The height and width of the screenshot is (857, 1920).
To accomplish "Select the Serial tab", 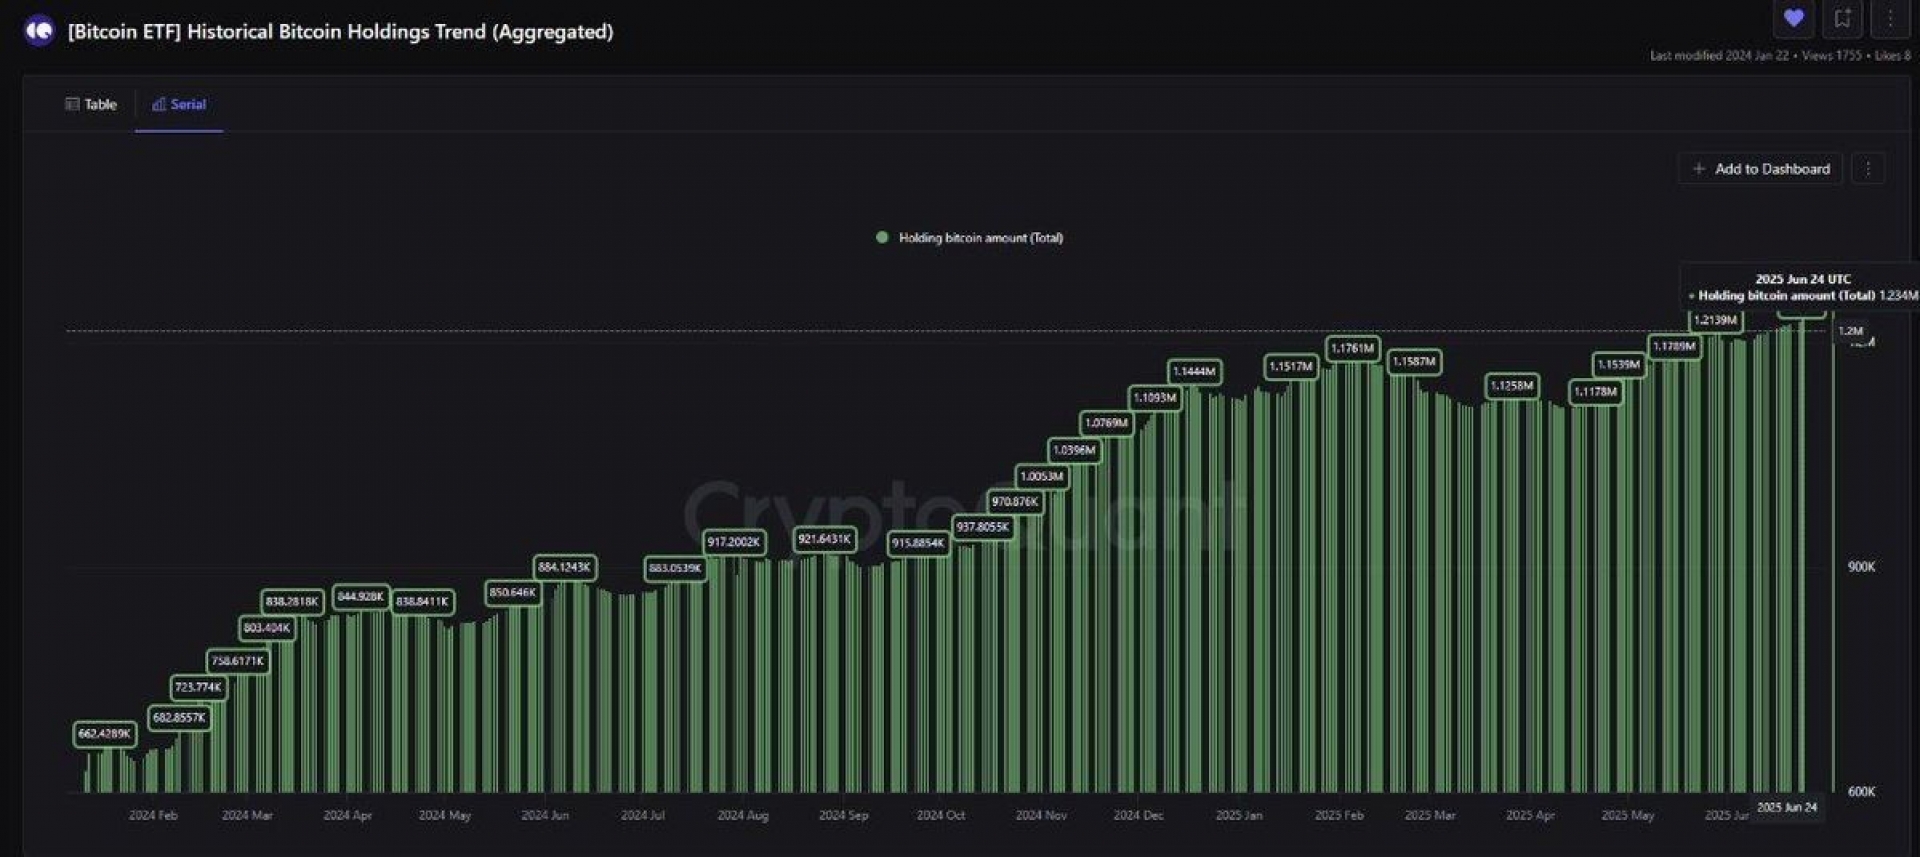I will coord(179,104).
